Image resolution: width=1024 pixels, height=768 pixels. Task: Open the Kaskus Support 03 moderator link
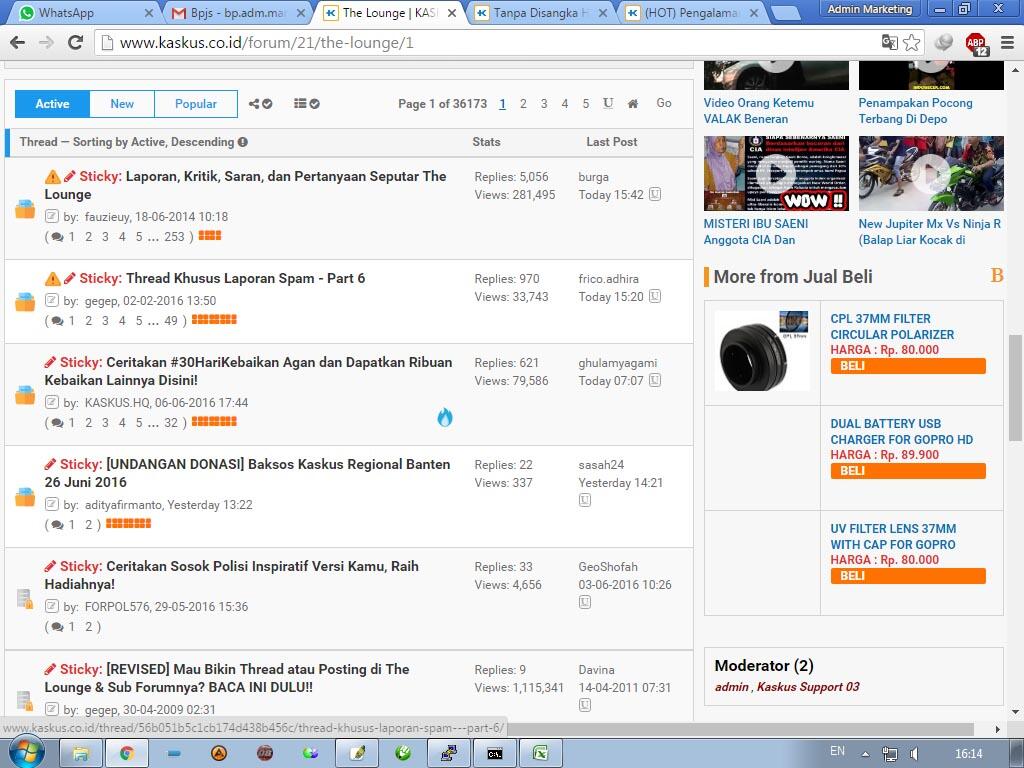[808, 687]
